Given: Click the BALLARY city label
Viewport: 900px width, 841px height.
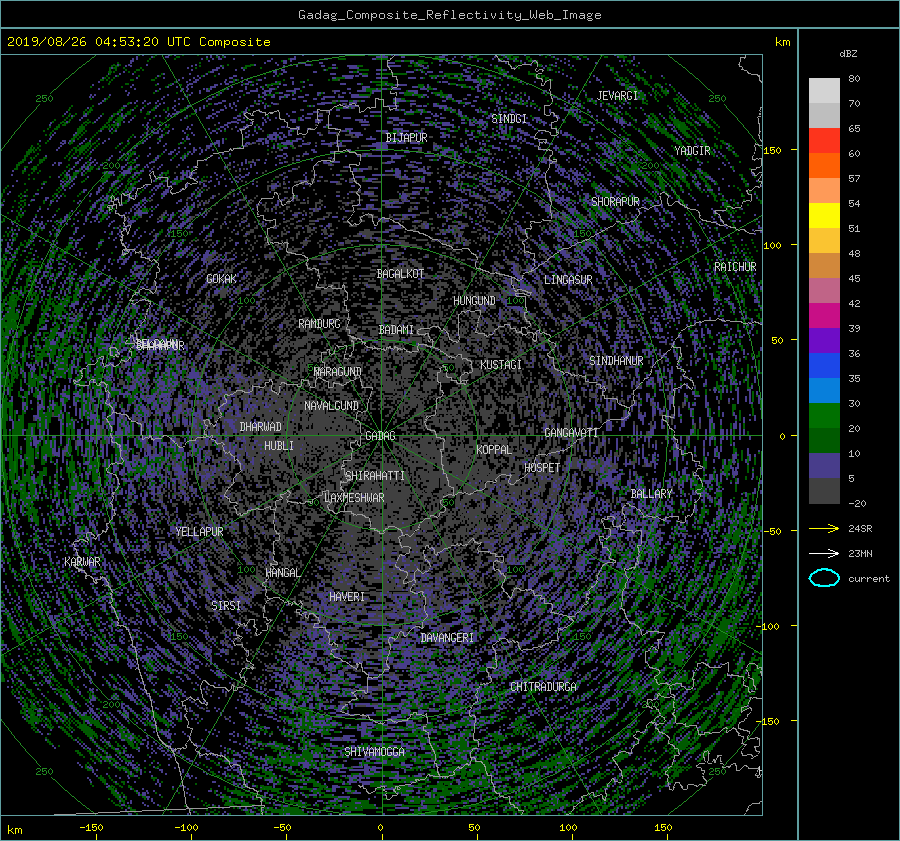Looking at the screenshot, I should [x=651, y=494].
